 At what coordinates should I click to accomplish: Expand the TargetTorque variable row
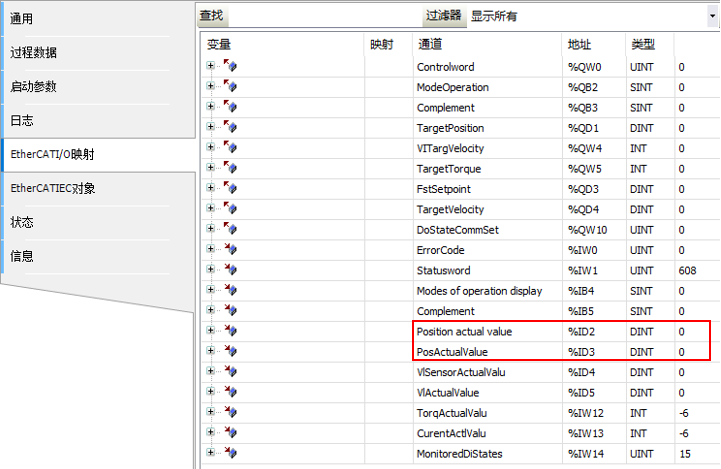[x=211, y=167]
